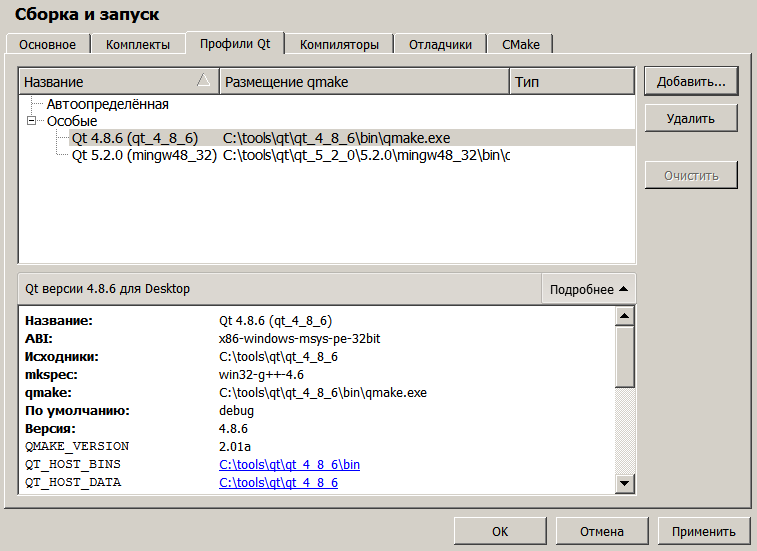This screenshot has width=757, height=551.
Task: Switch to the Основное tab
Action: tap(47, 44)
